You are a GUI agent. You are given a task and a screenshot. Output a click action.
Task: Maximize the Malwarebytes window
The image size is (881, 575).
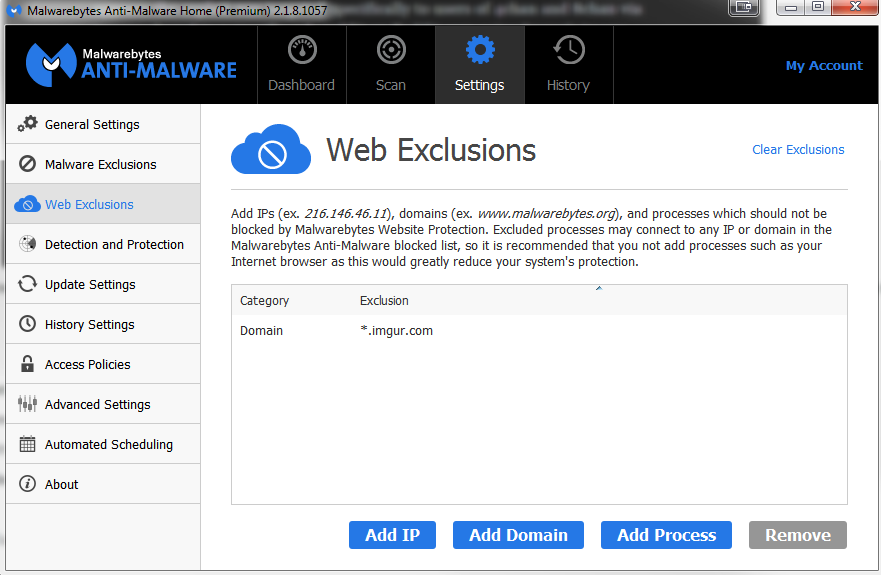(x=818, y=7)
